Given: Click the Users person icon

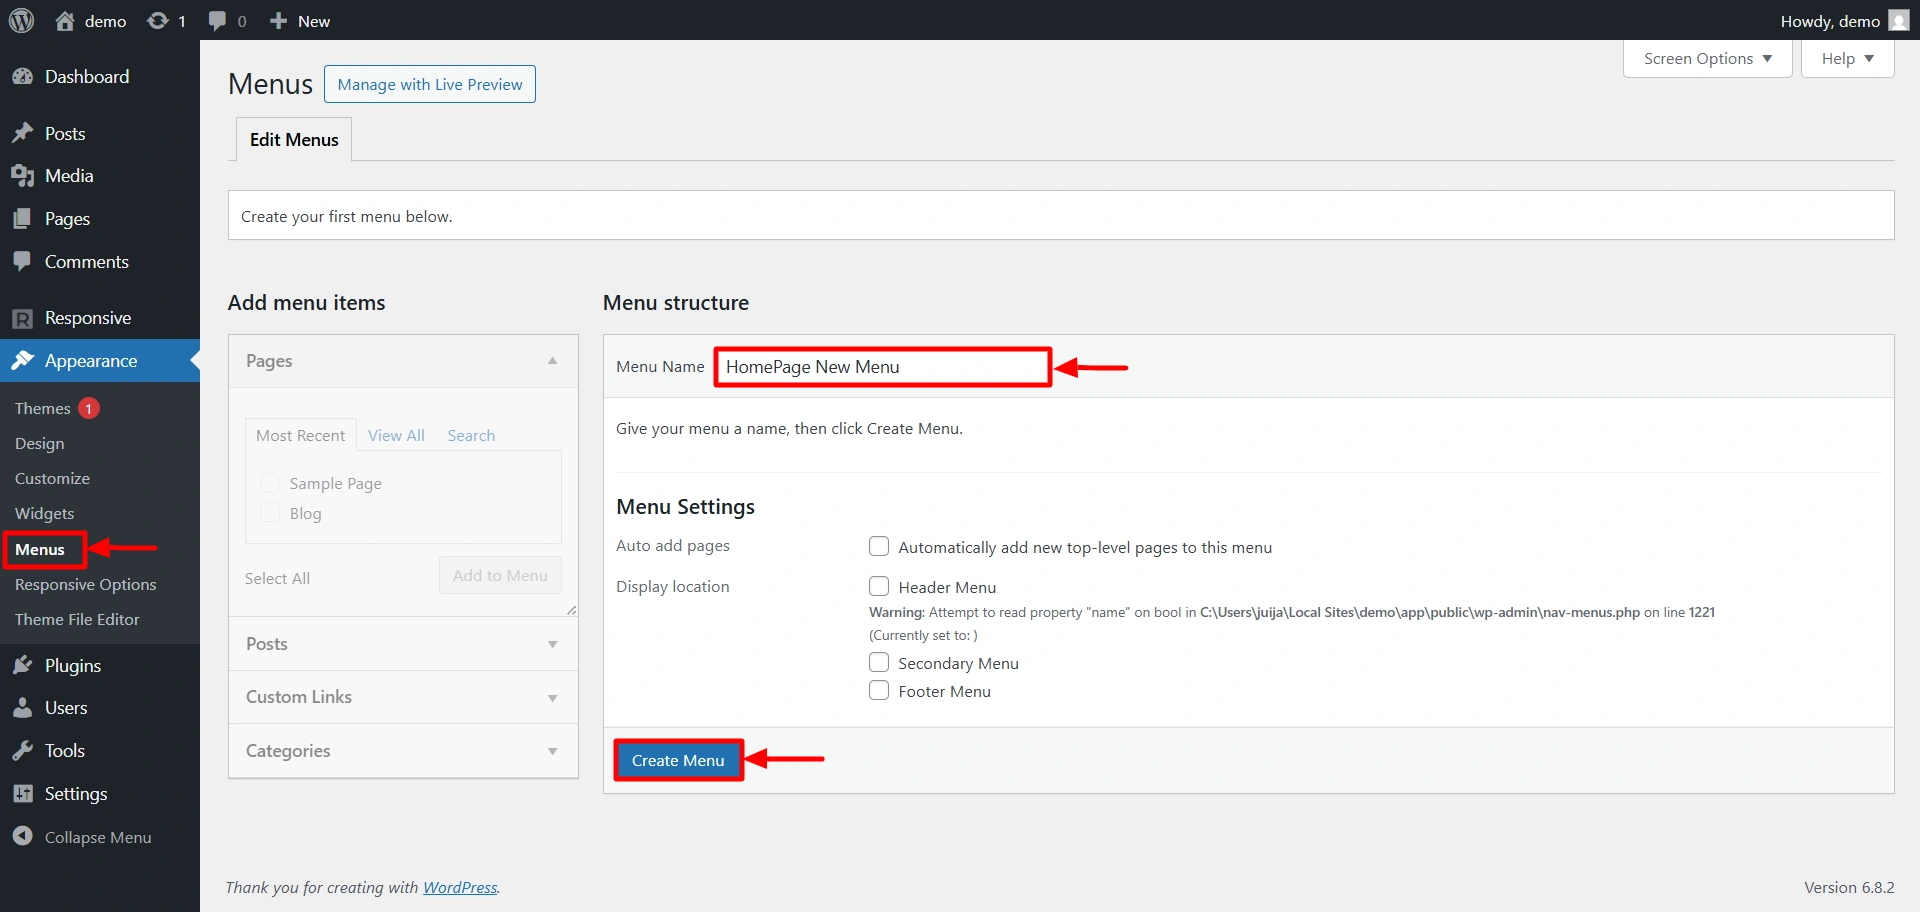Looking at the screenshot, I should (22, 708).
